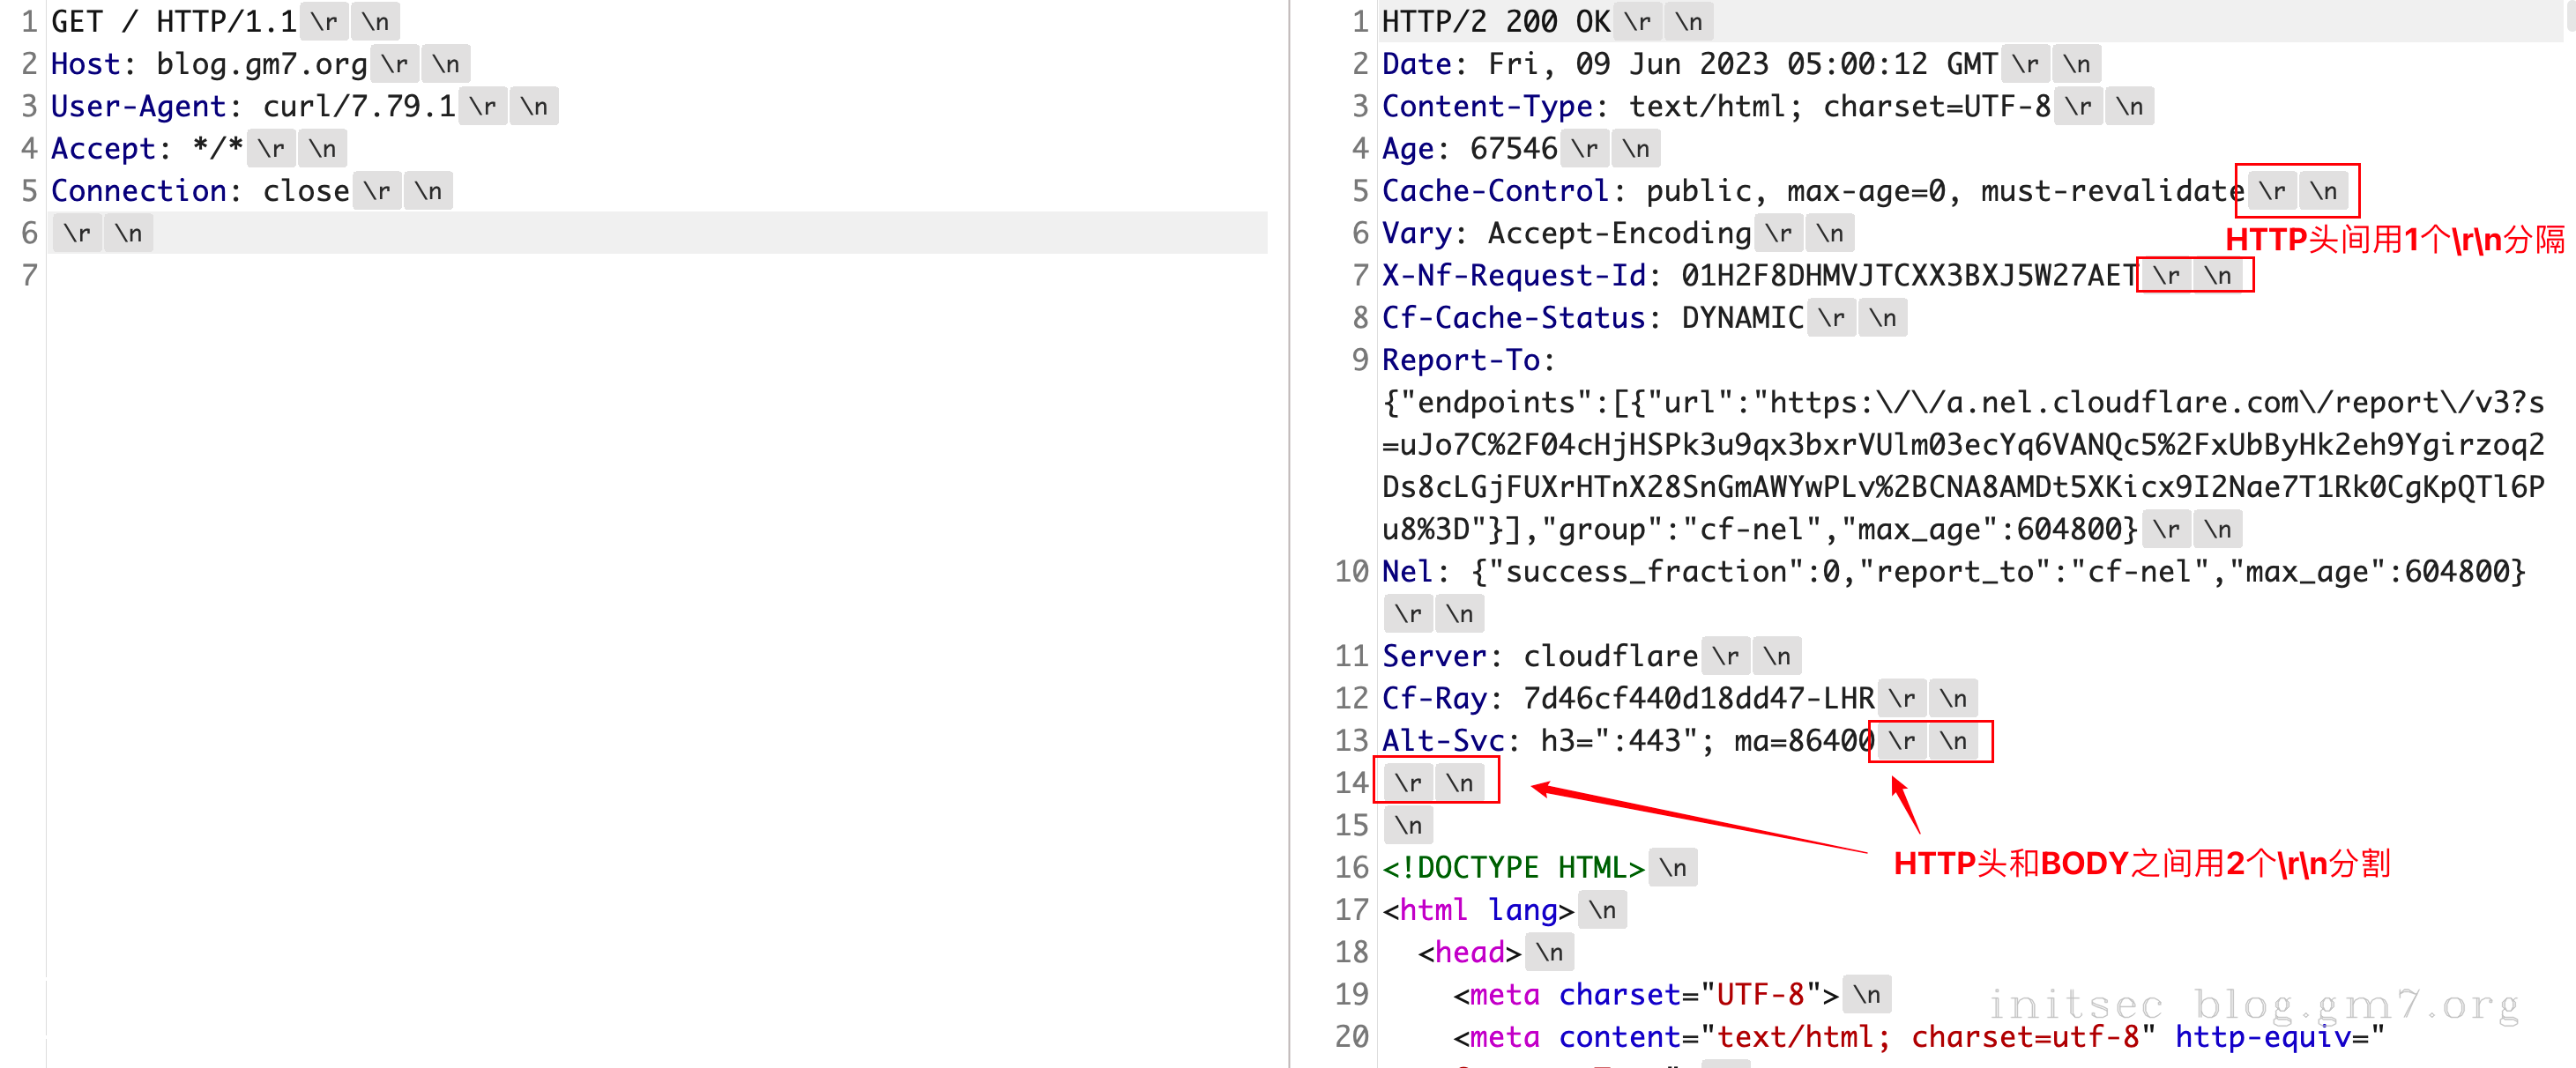Viewport: 2576px width, 1068px height.
Task: Click the Date header in response
Action: click(1416, 64)
